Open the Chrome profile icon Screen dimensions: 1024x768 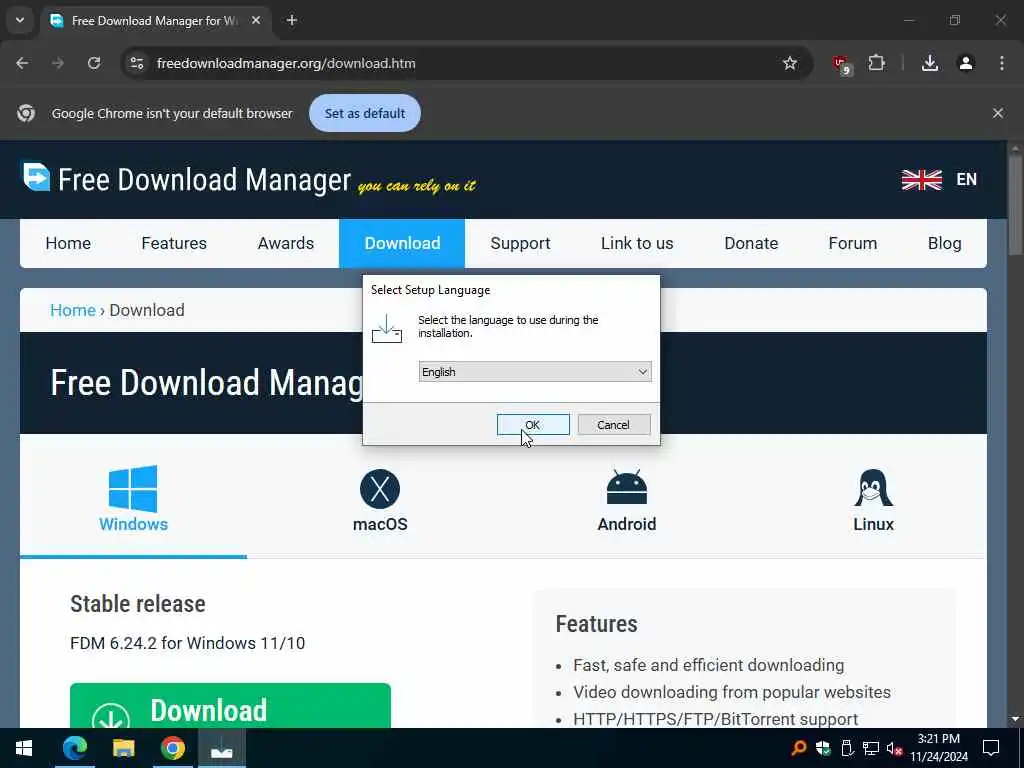pyautogui.click(x=966, y=63)
